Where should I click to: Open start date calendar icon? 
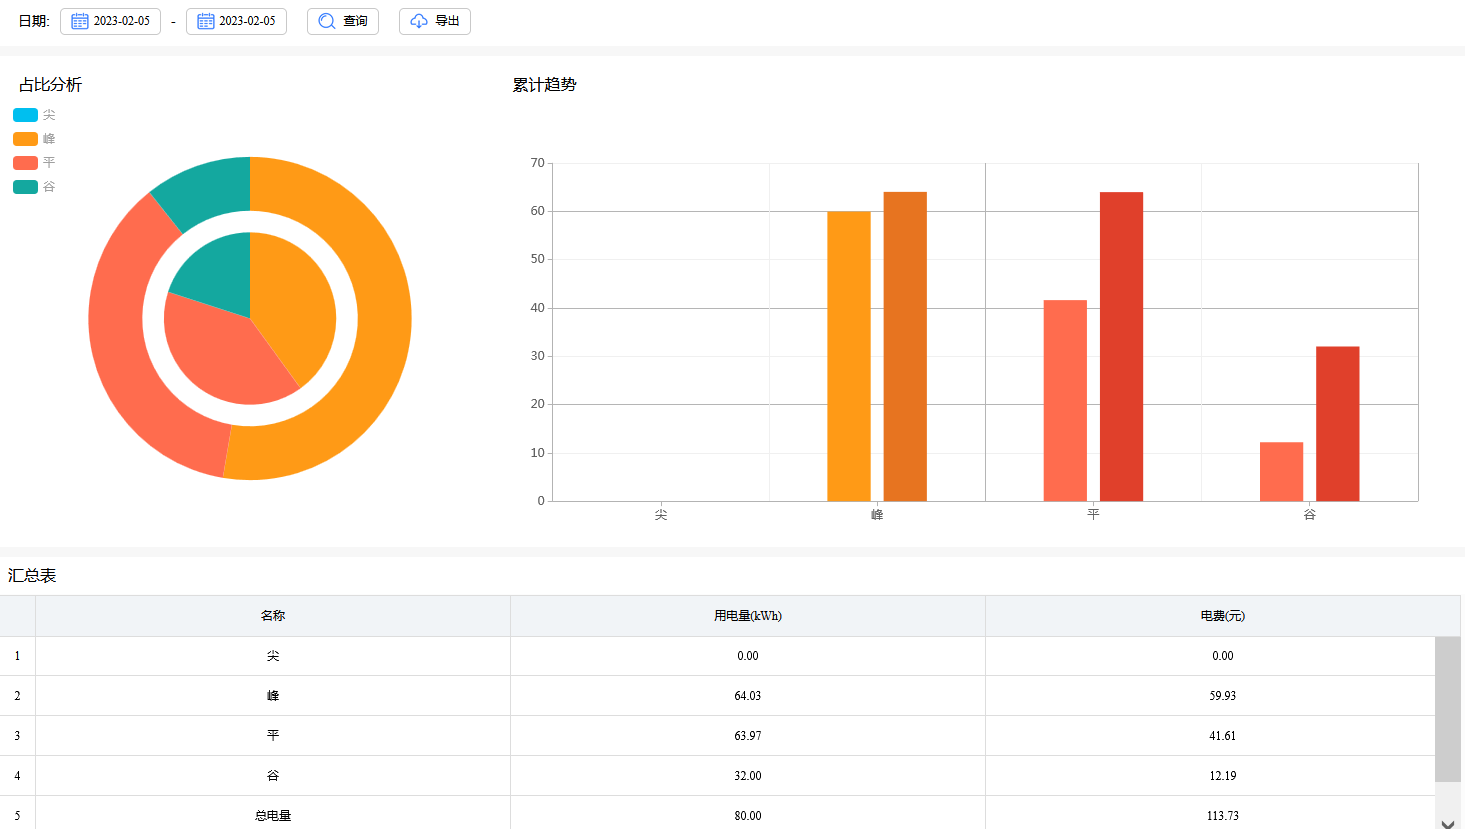(80, 21)
